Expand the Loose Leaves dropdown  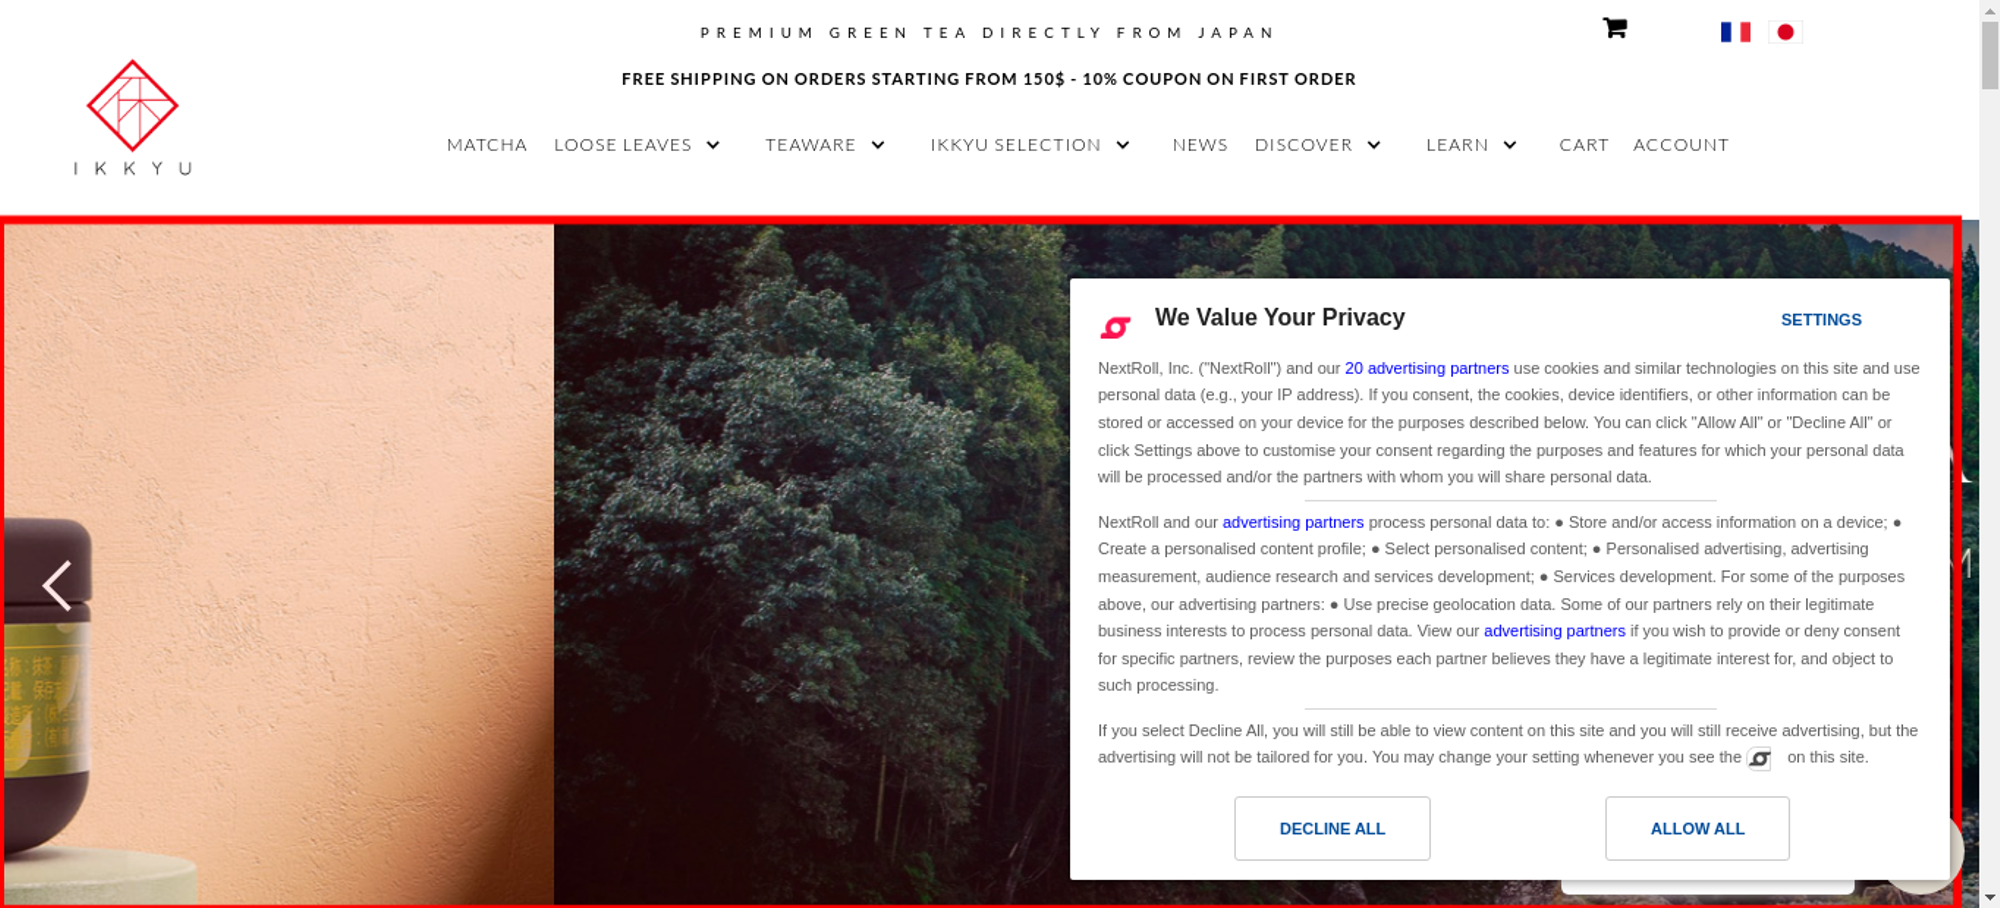pyautogui.click(x=713, y=145)
